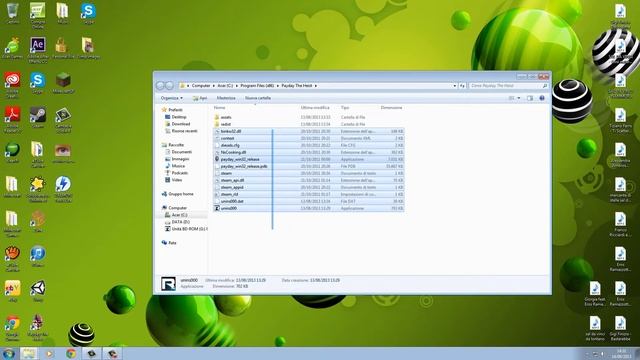Screen dimensions: 640x360
Task: Sort by the Dimensione column header
Action: (x=391, y=108)
